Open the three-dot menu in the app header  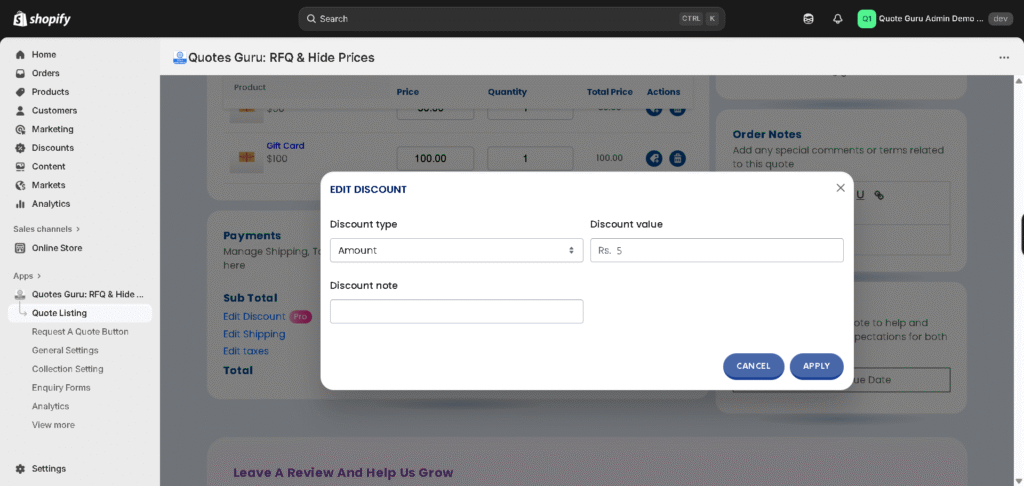point(1004,58)
